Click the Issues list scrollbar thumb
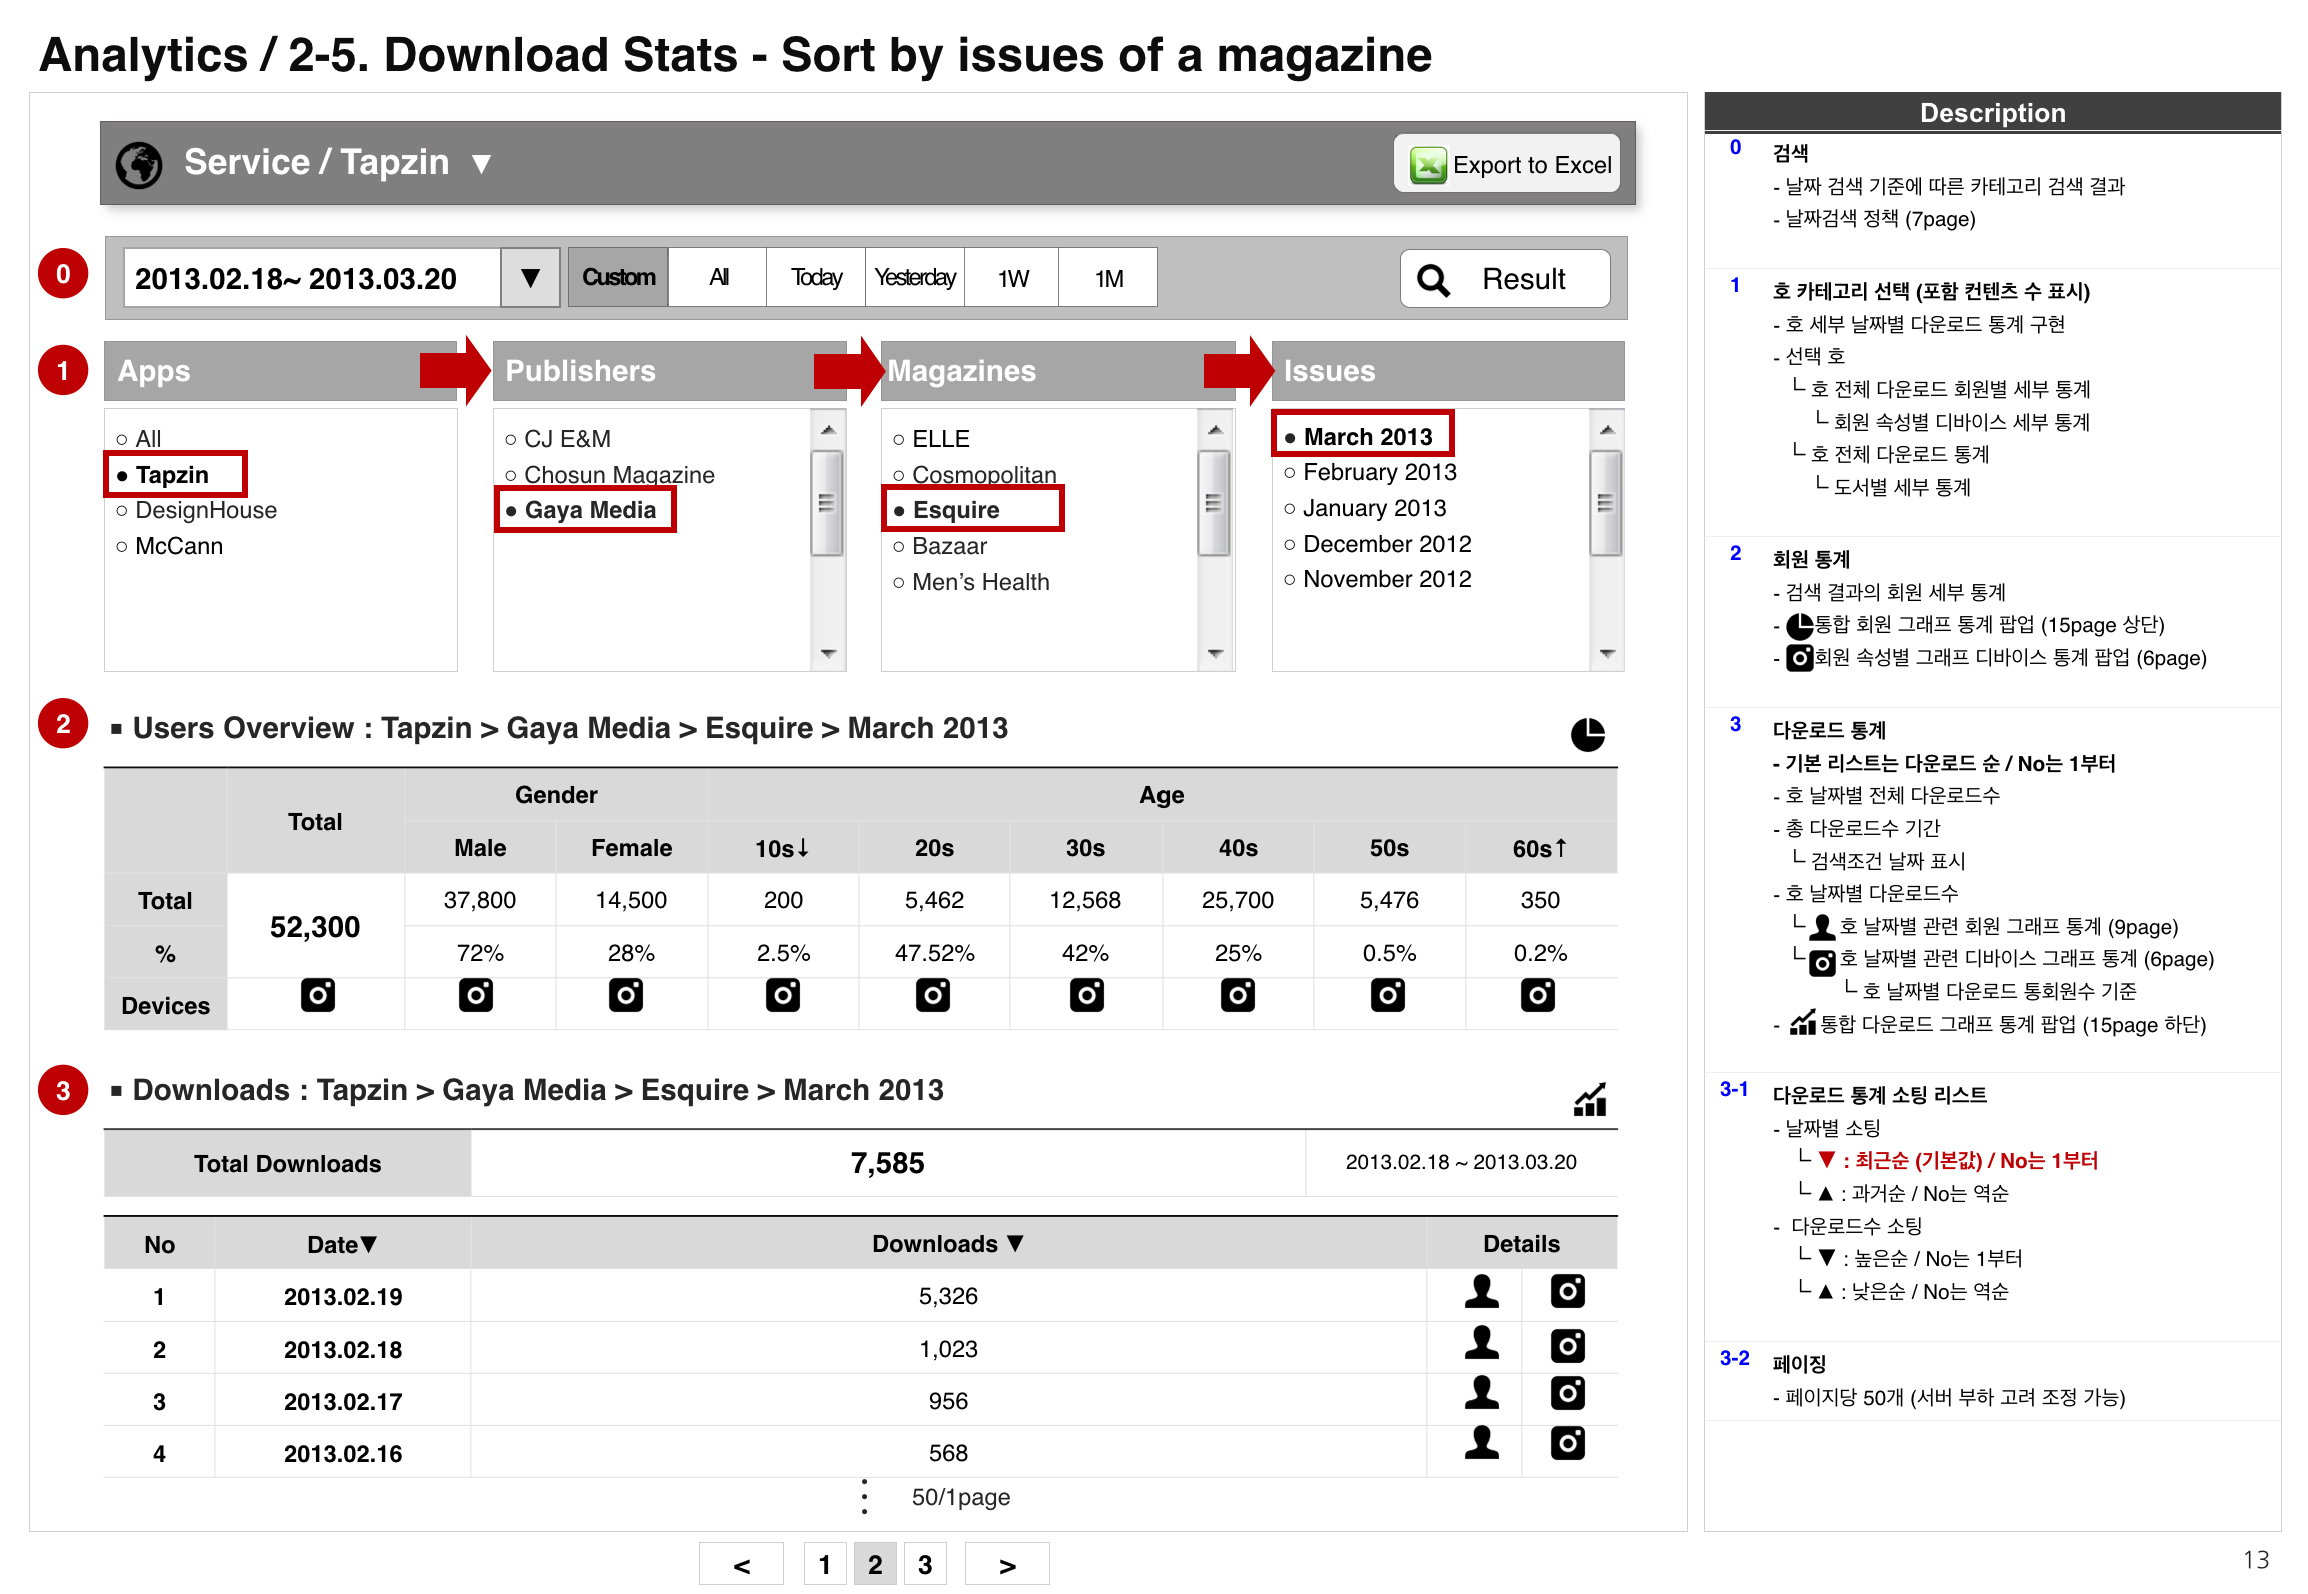This screenshot has height=1594, width=2308. click(x=1605, y=503)
